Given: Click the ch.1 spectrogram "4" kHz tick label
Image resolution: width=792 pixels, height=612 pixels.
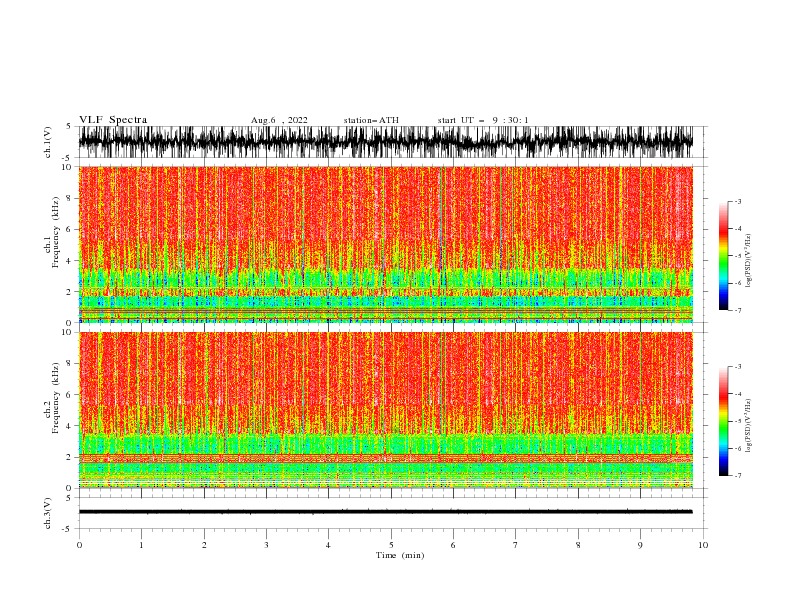Looking at the screenshot, I should pyautogui.click(x=69, y=261).
